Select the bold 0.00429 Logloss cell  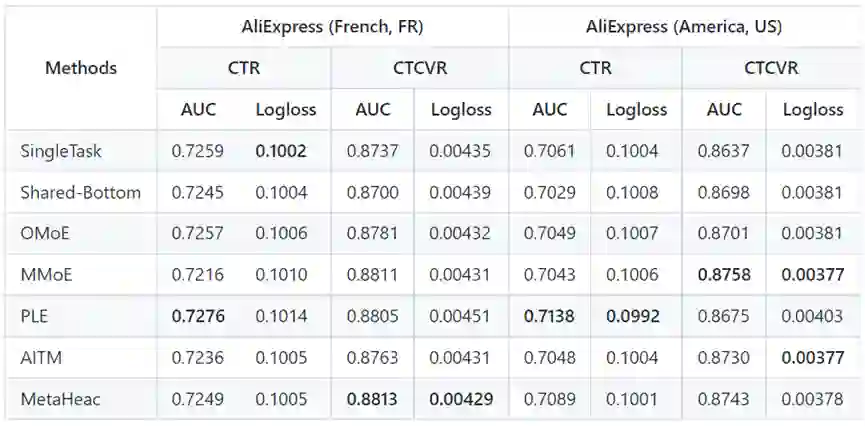pos(461,399)
